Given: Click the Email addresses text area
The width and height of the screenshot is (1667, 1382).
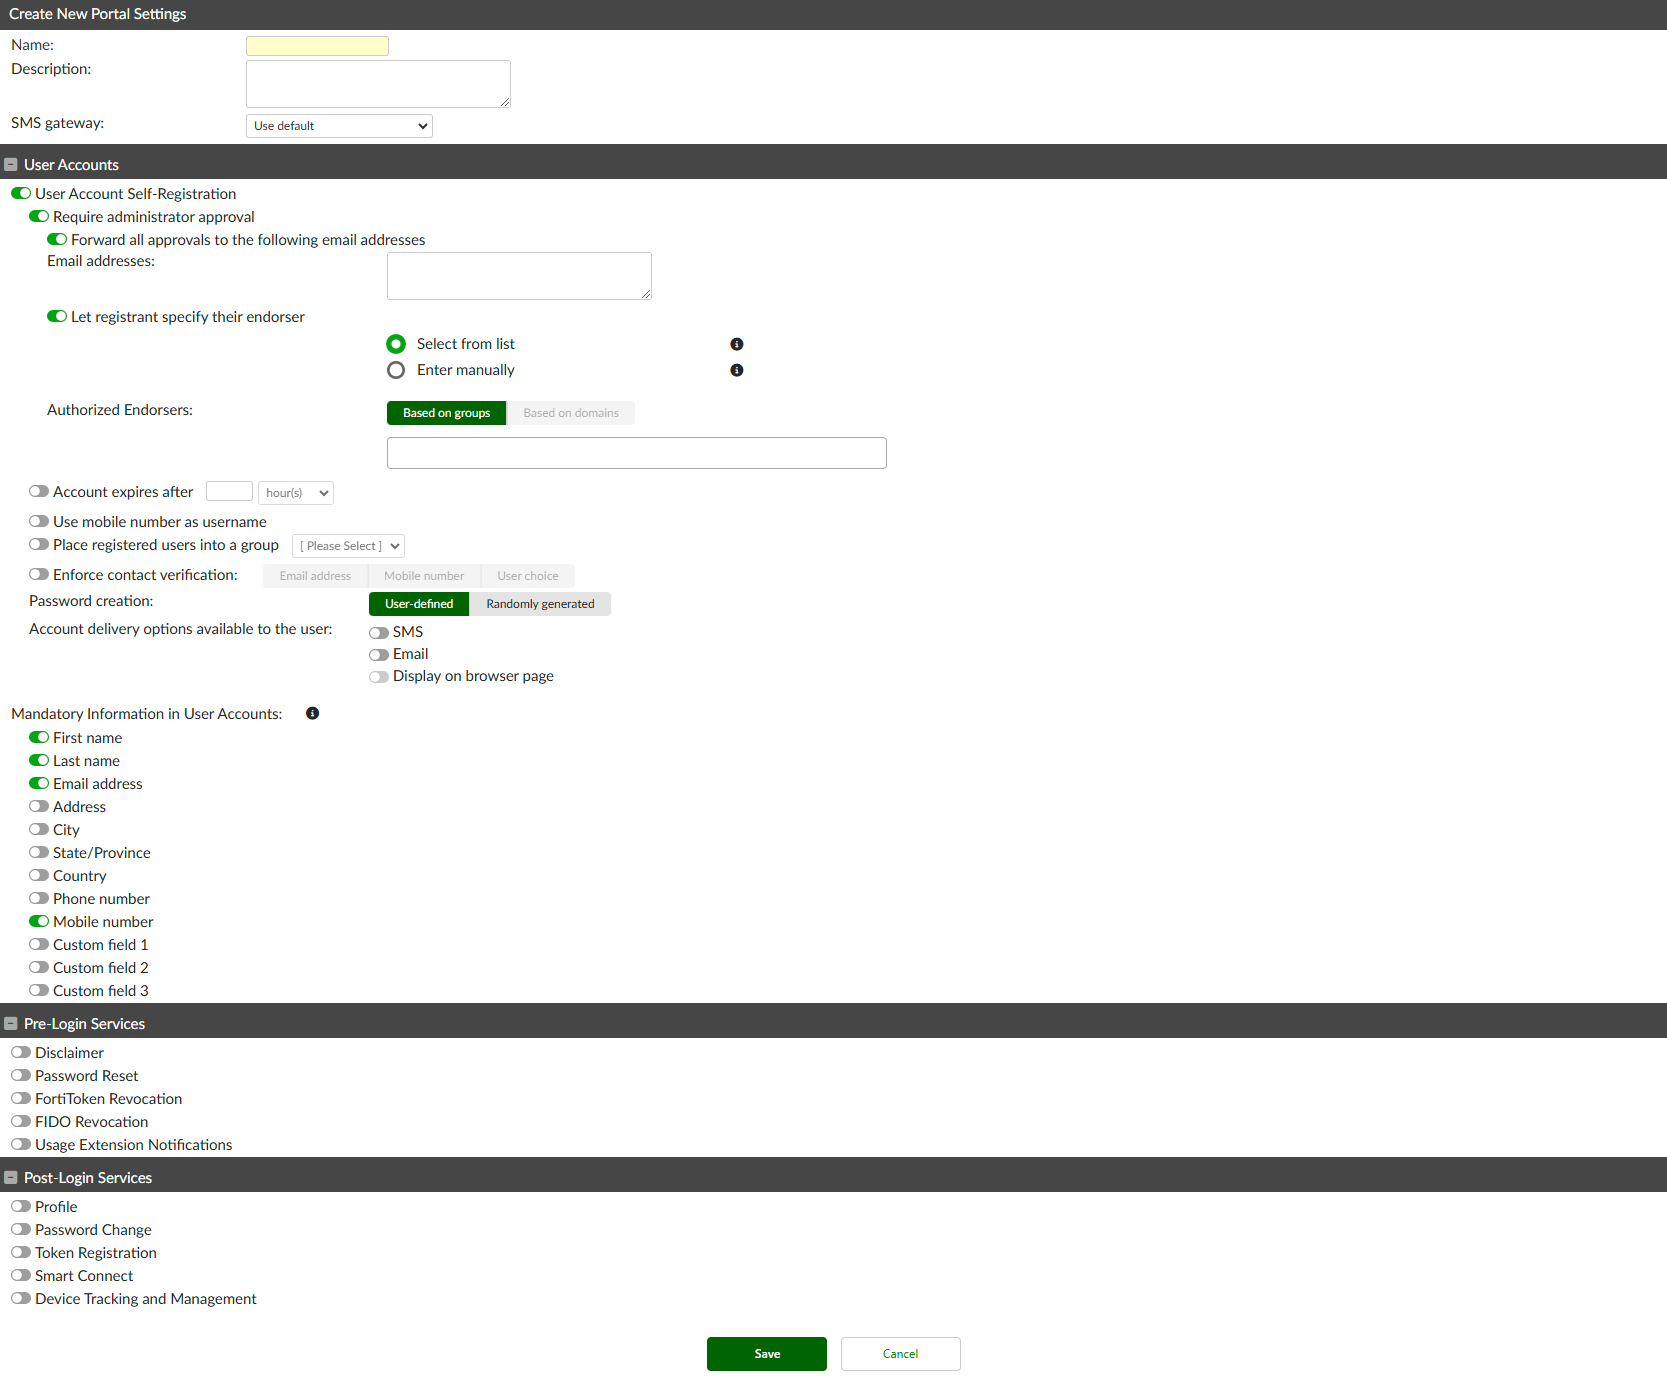Looking at the screenshot, I should point(519,276).
